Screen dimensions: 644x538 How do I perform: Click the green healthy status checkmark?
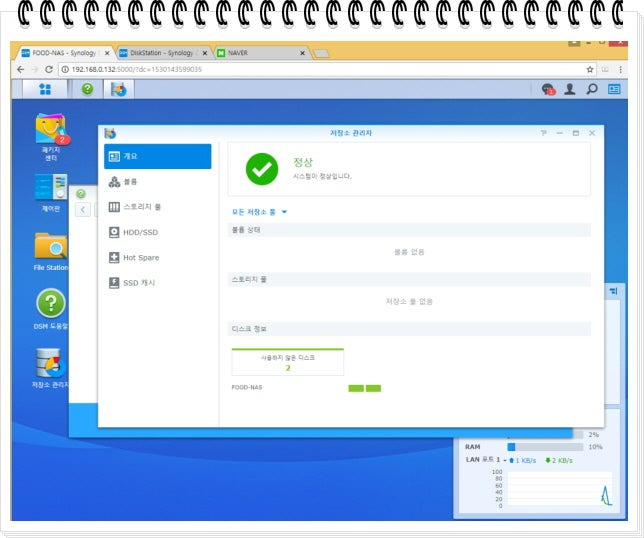(x=262, y=169)
